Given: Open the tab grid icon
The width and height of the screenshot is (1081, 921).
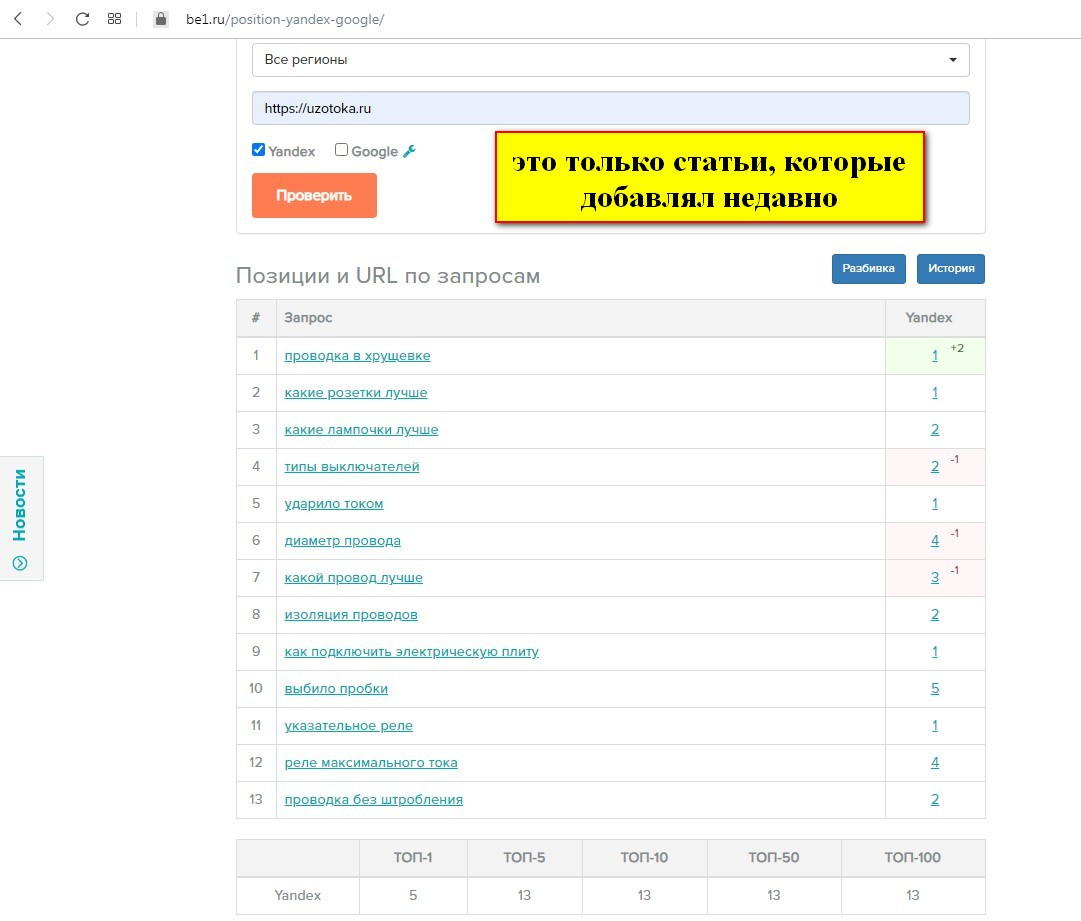Looking at the screenshot, I should point(114,19).
